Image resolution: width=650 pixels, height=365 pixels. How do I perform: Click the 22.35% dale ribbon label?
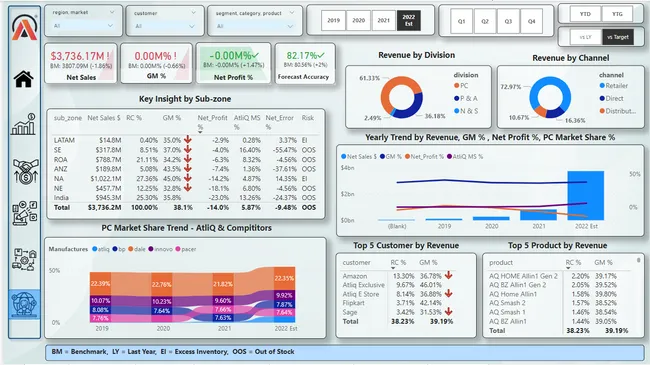[x=284, y=278]
